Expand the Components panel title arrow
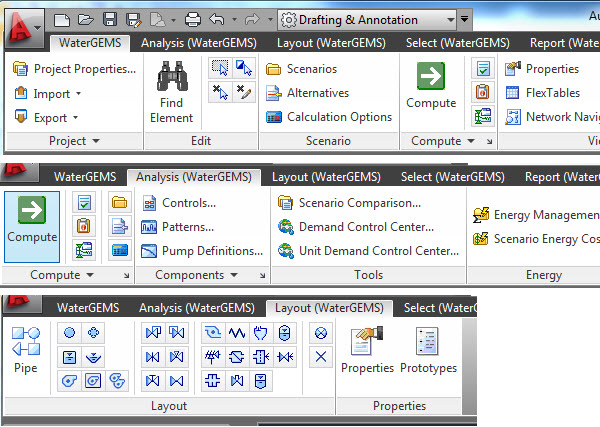The height and width of the screenshot is (427, 600). (234, 275)
